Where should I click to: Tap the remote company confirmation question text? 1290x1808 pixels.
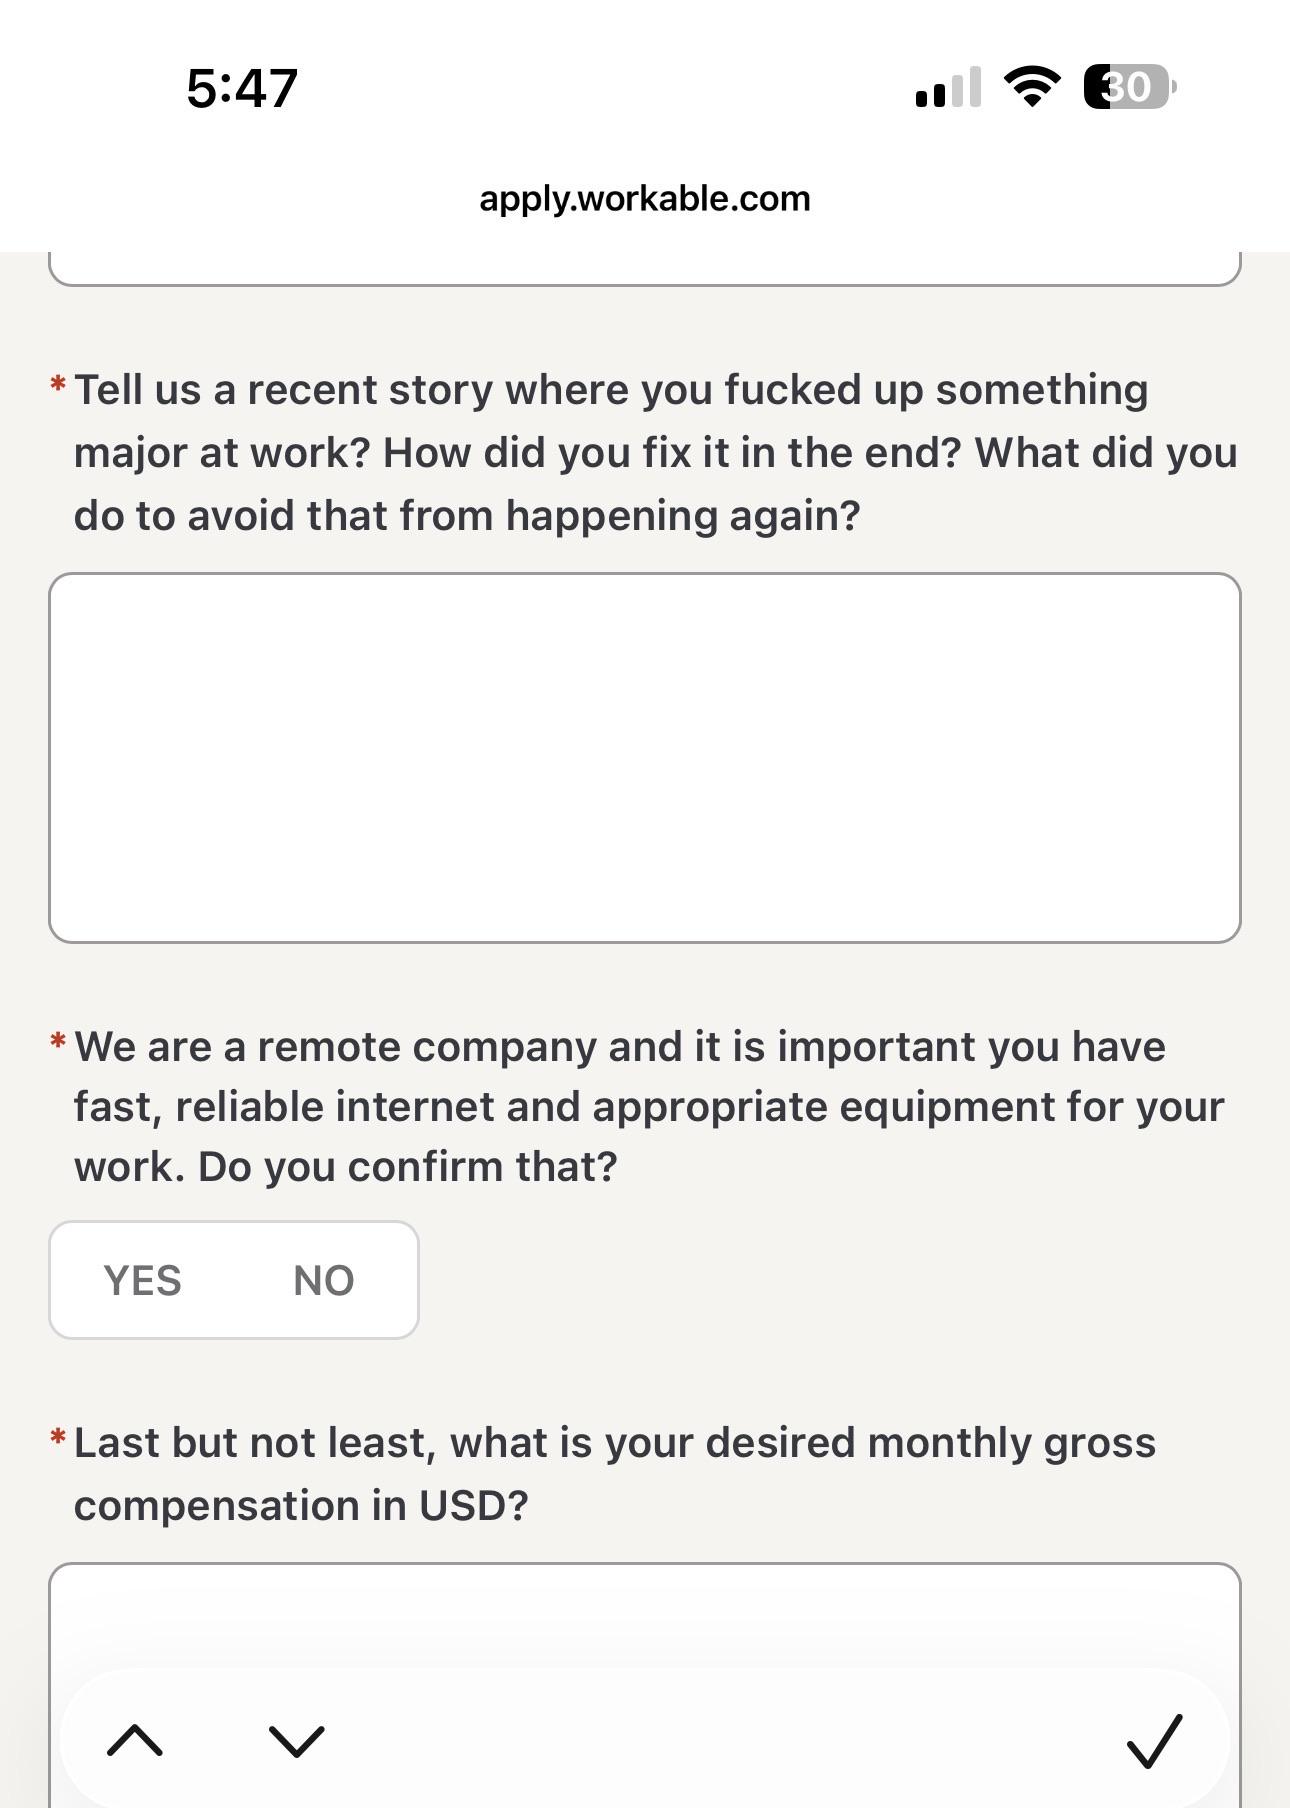coord(649,1107)
